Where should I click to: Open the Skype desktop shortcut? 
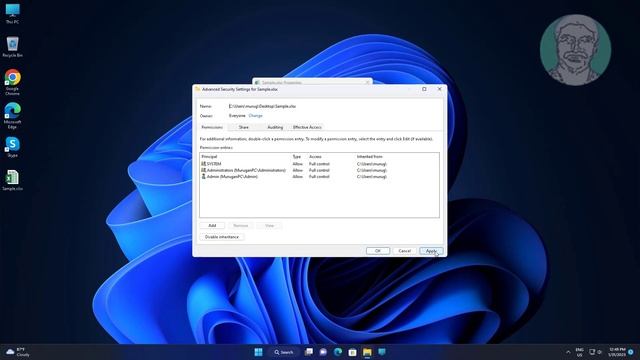[x=12, y=147]
